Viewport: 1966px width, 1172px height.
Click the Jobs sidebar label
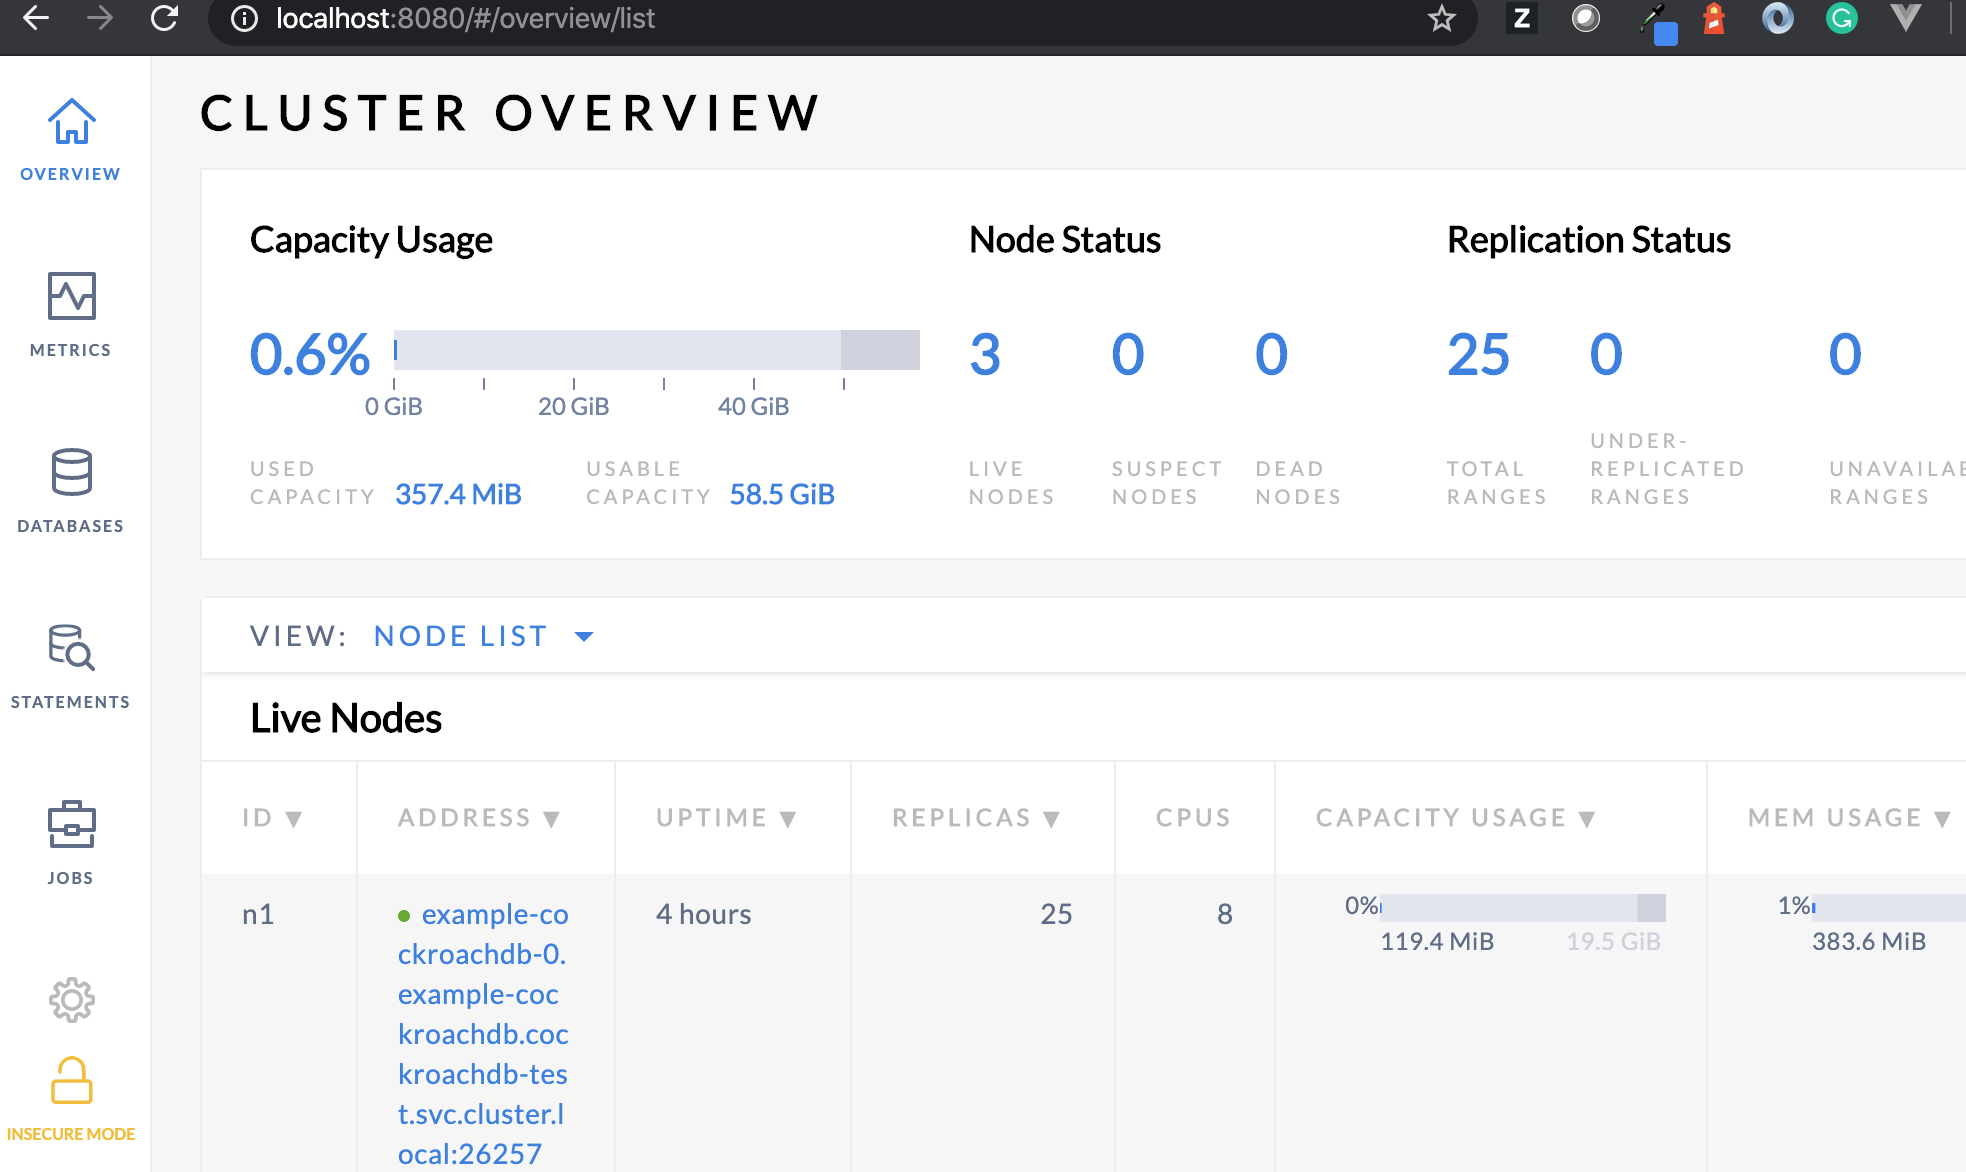[70, 878]
